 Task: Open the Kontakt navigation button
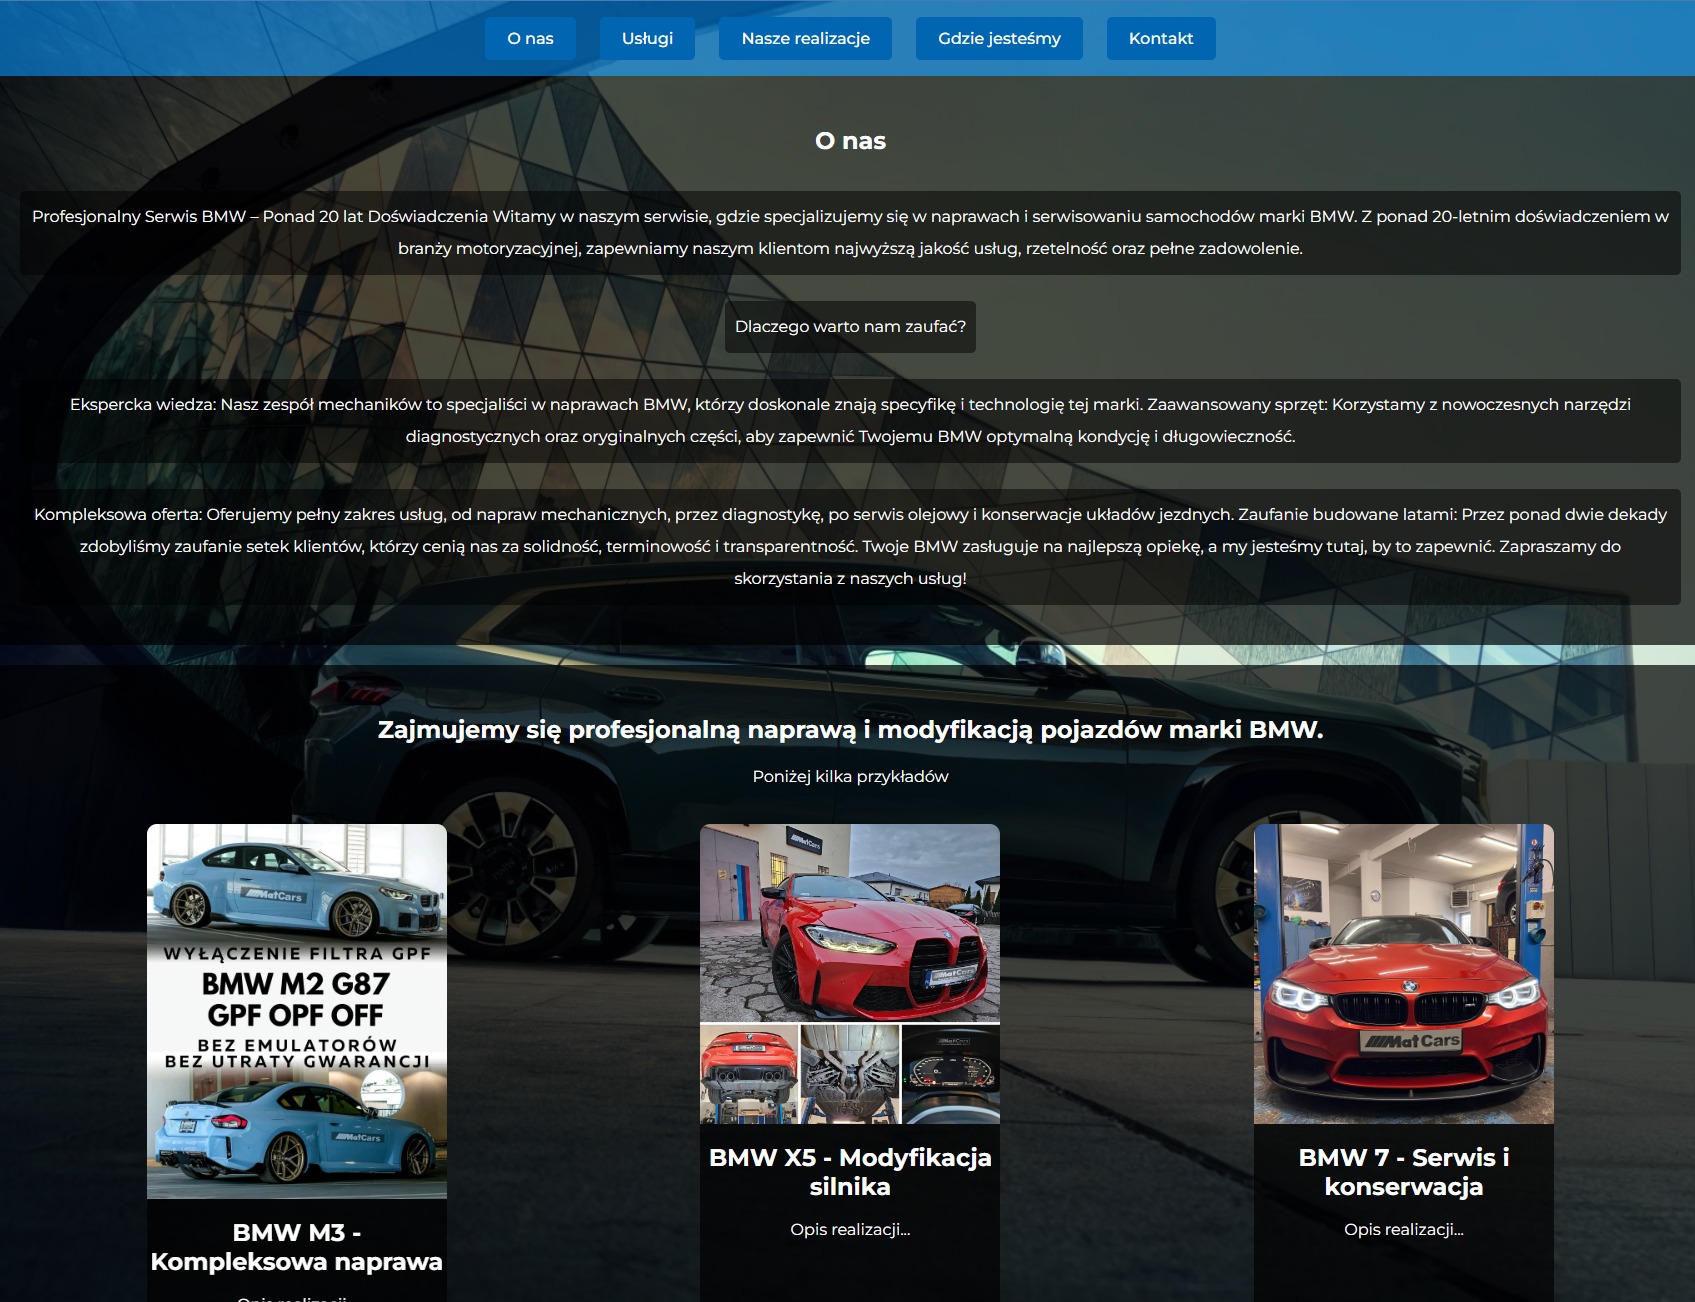click(1161, 38)
